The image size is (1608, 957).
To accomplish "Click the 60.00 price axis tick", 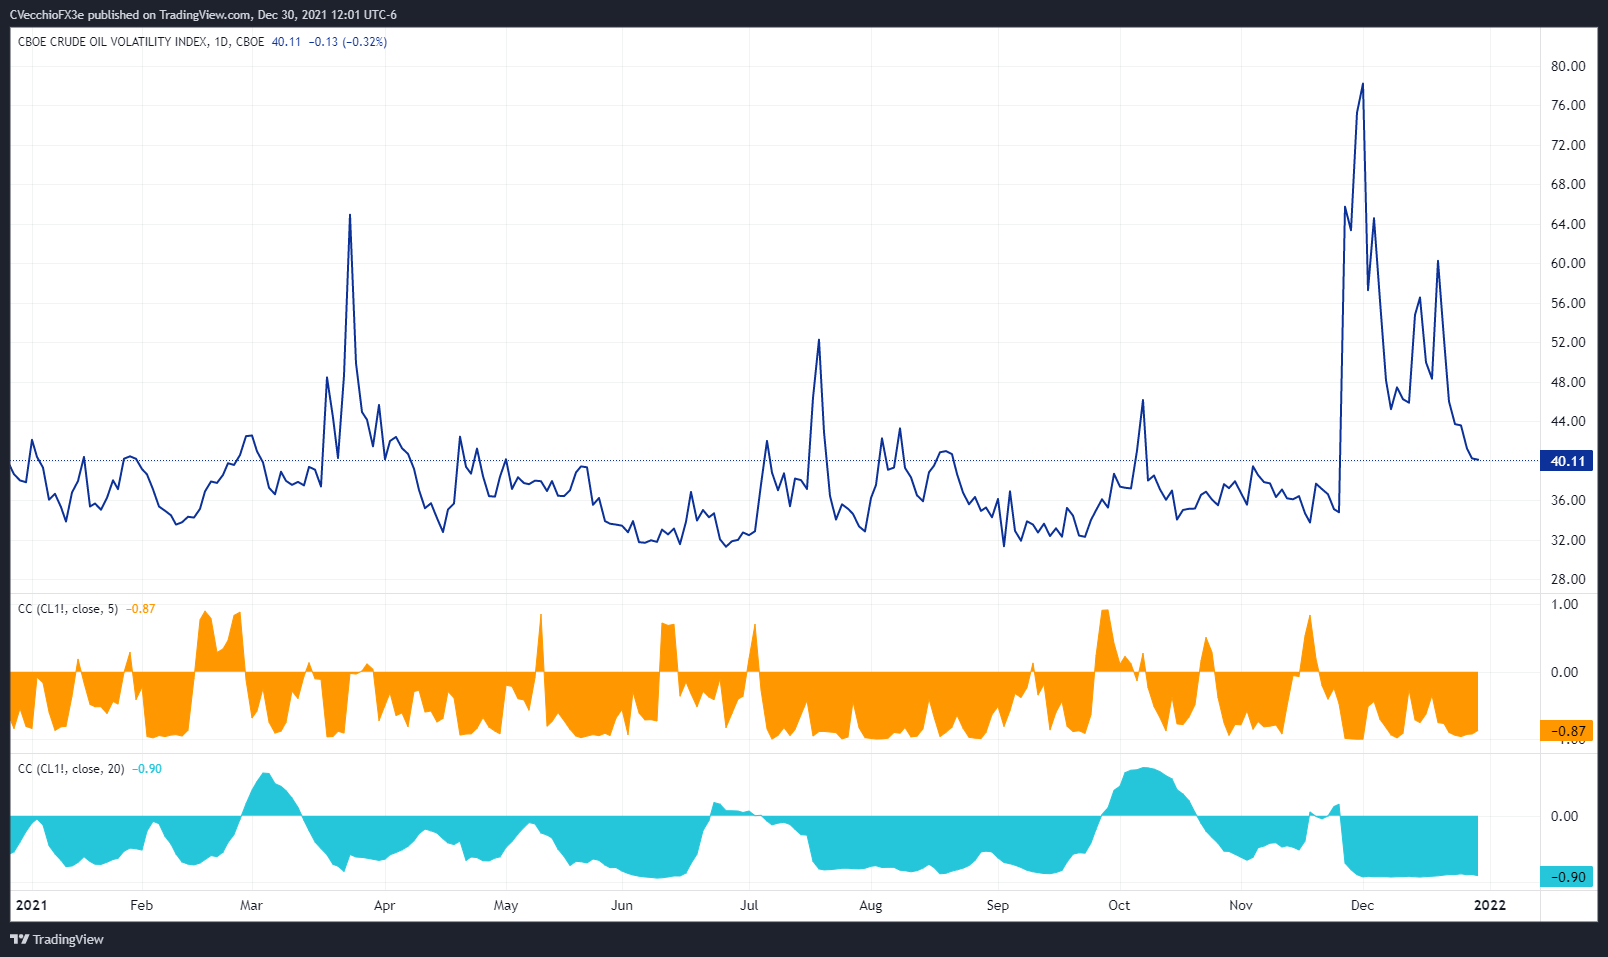I will tap(1568, 263).
